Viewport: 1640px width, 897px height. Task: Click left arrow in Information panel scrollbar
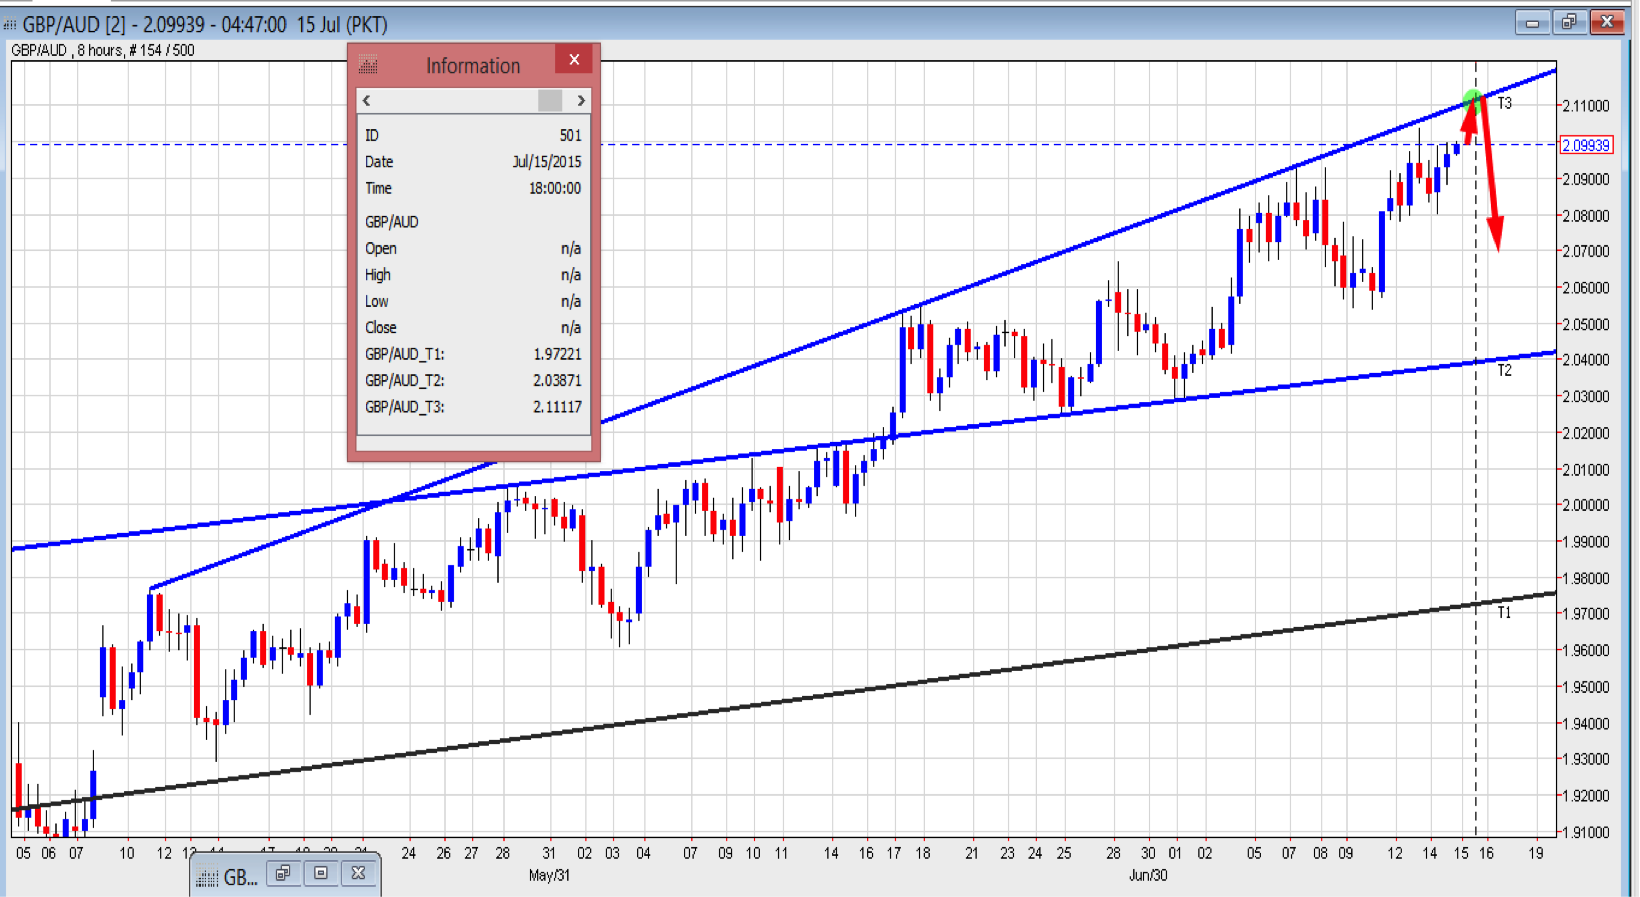pos(367,100)
